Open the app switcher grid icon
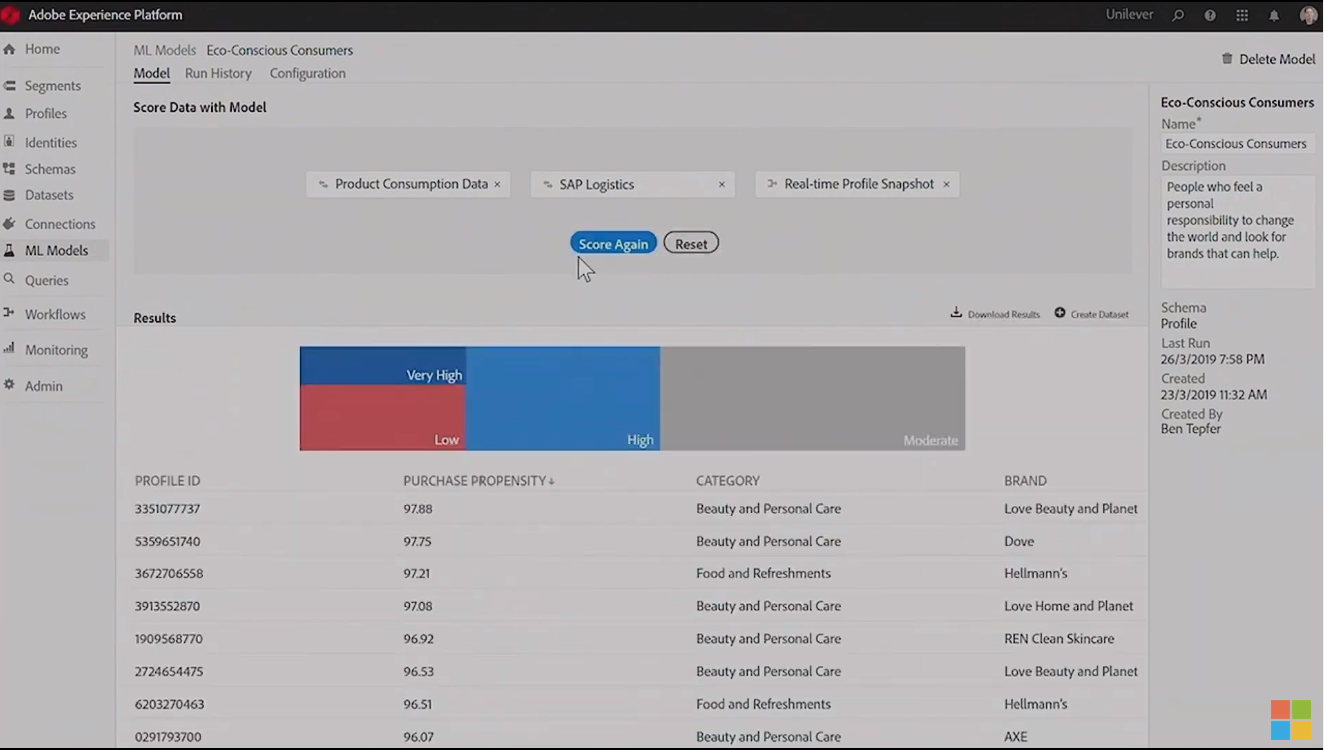The height and width of the screenshot is (750, 1324). (x=1242, y=15)
